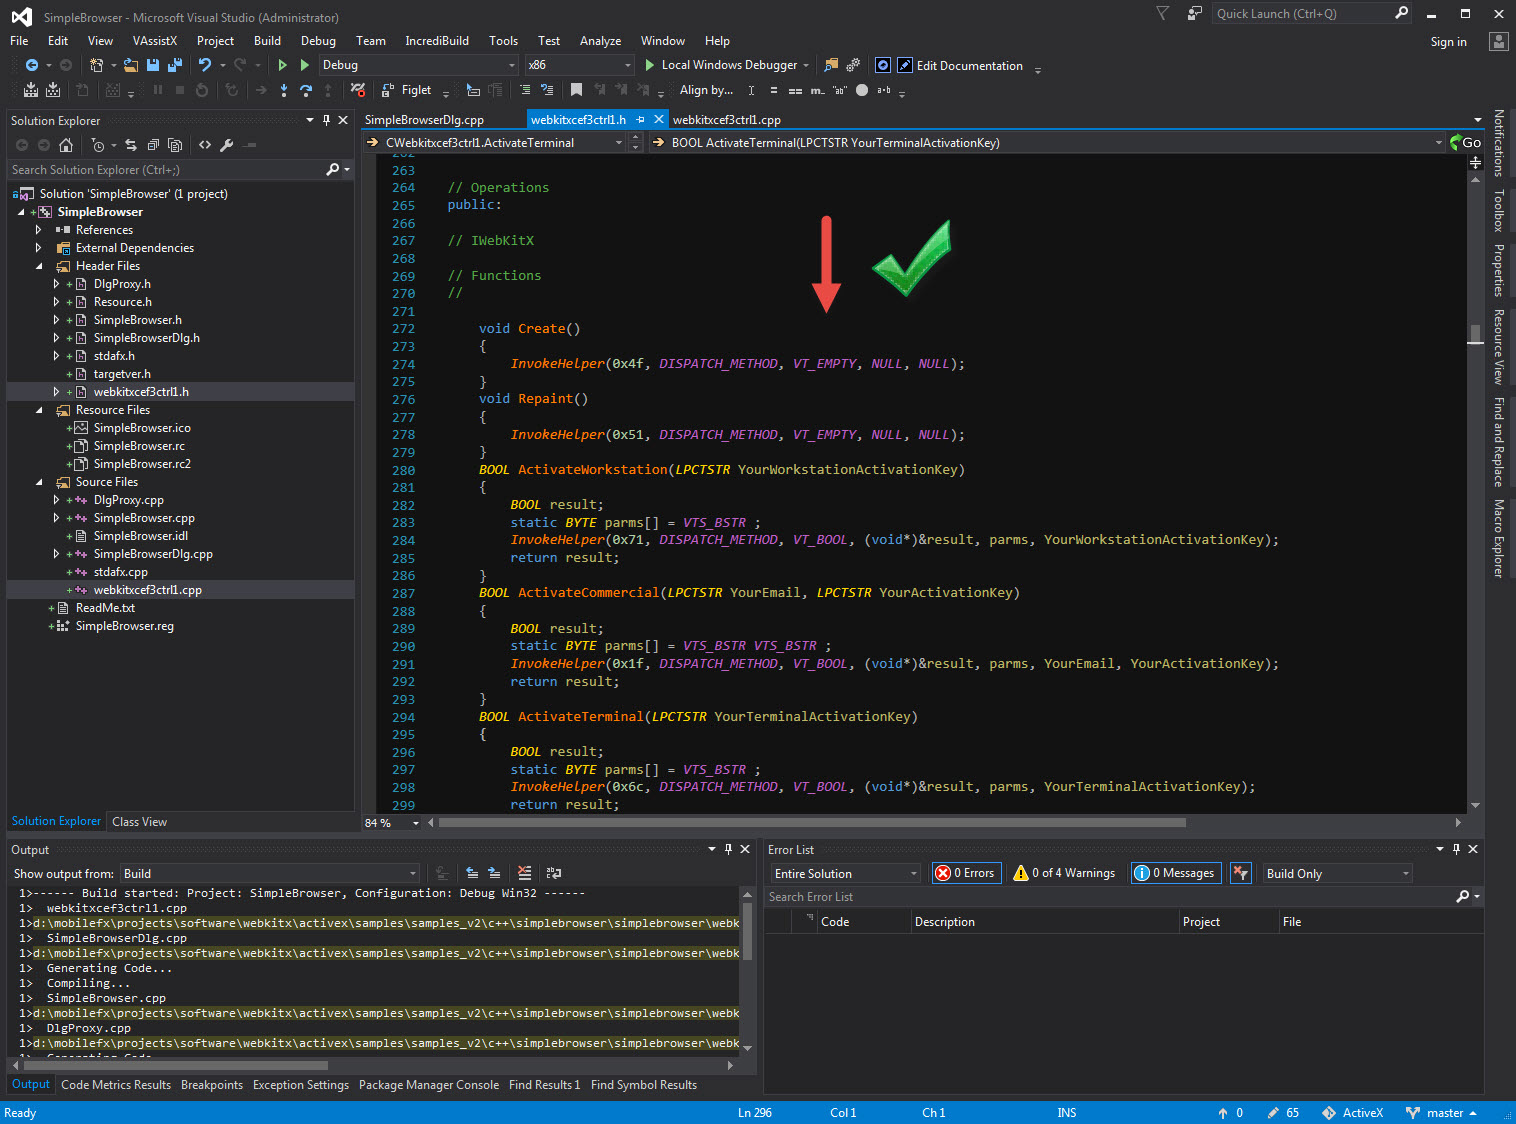Click the Bookmark toolbar icon
Image resolution: width=1516 pixels, height=1124 pixels.
576,90
